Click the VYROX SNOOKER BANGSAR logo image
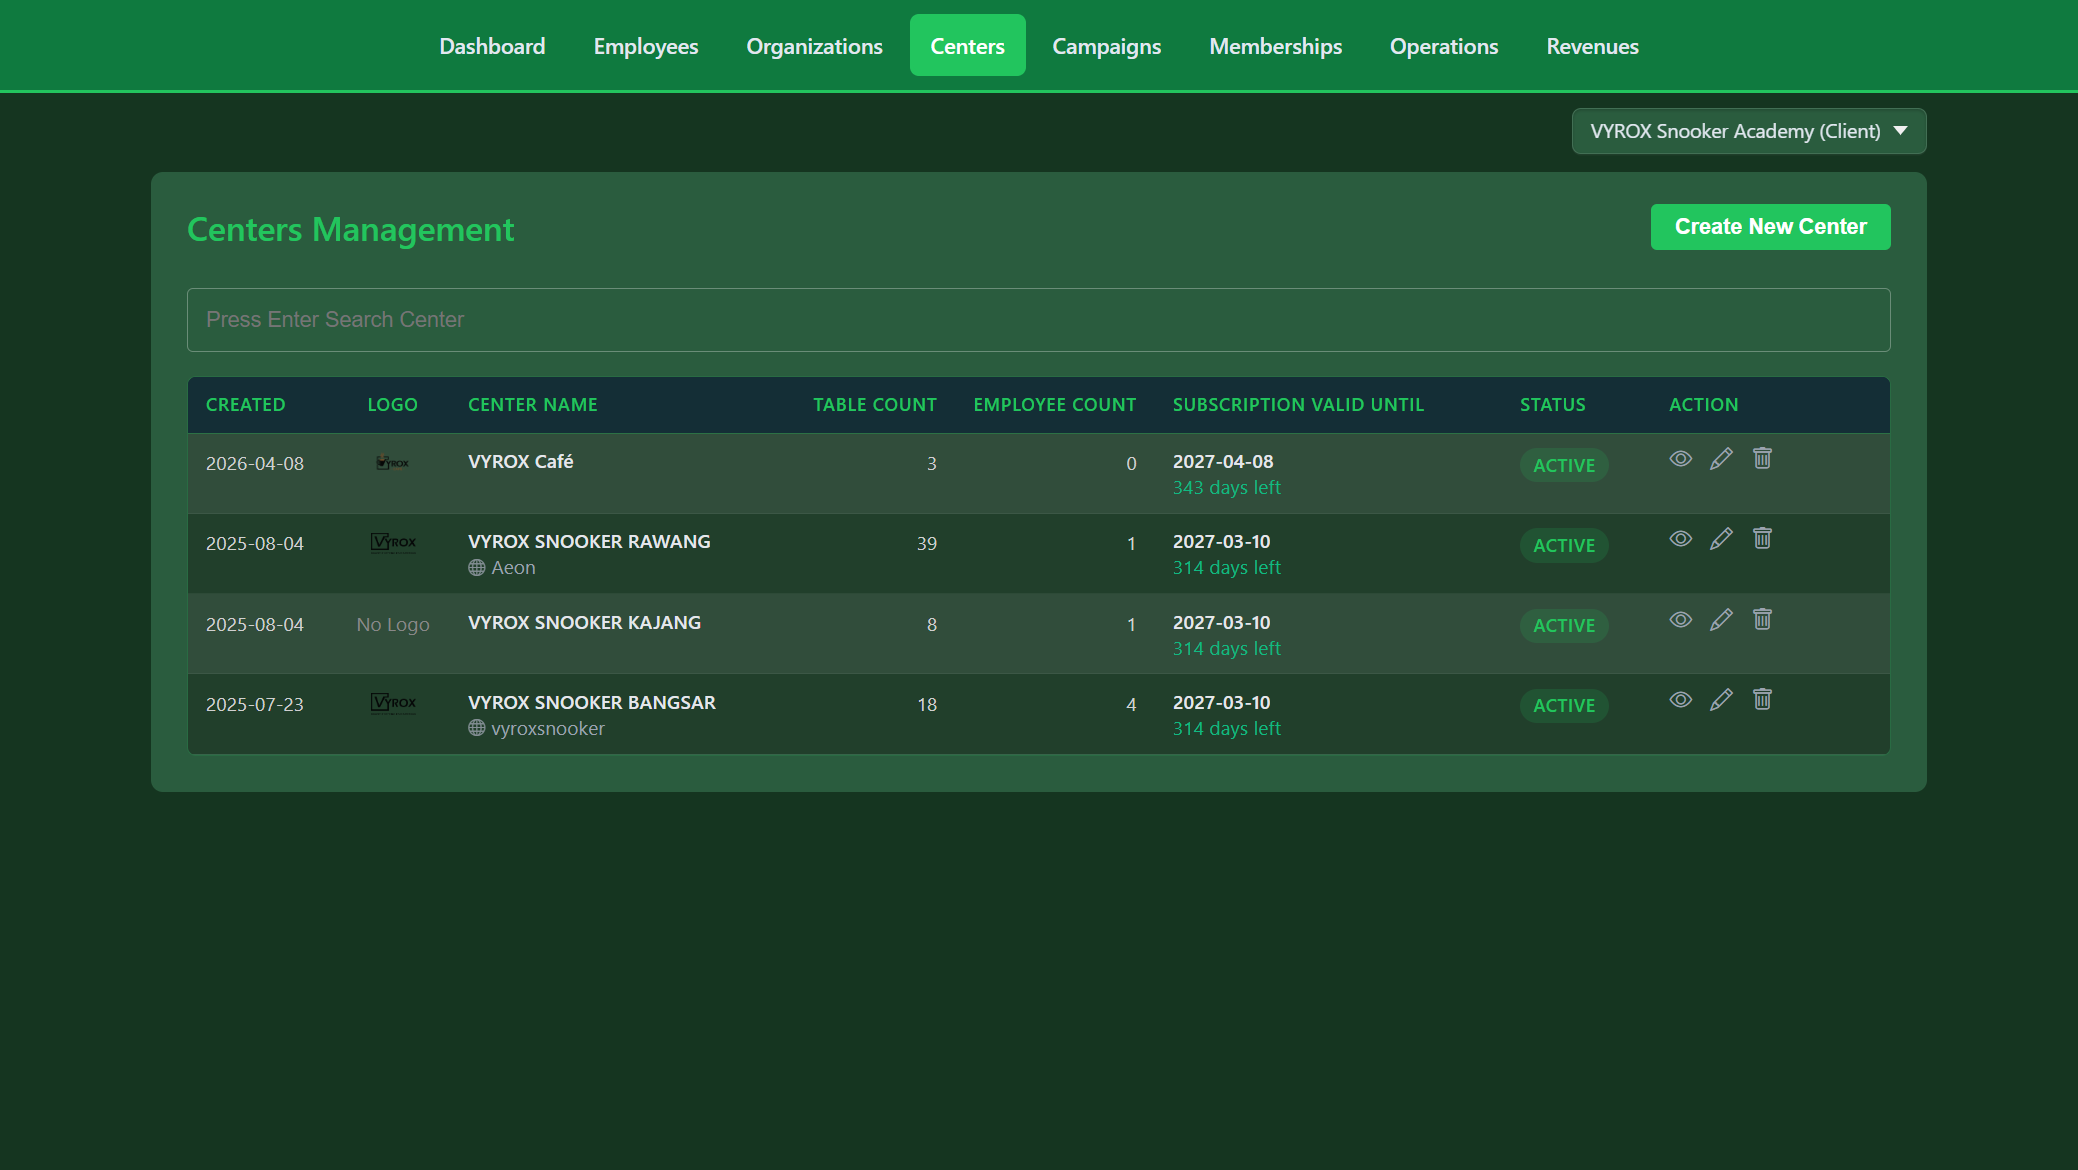The height and width of the screenshot is (1170, 2078). (x=393, y=703)
